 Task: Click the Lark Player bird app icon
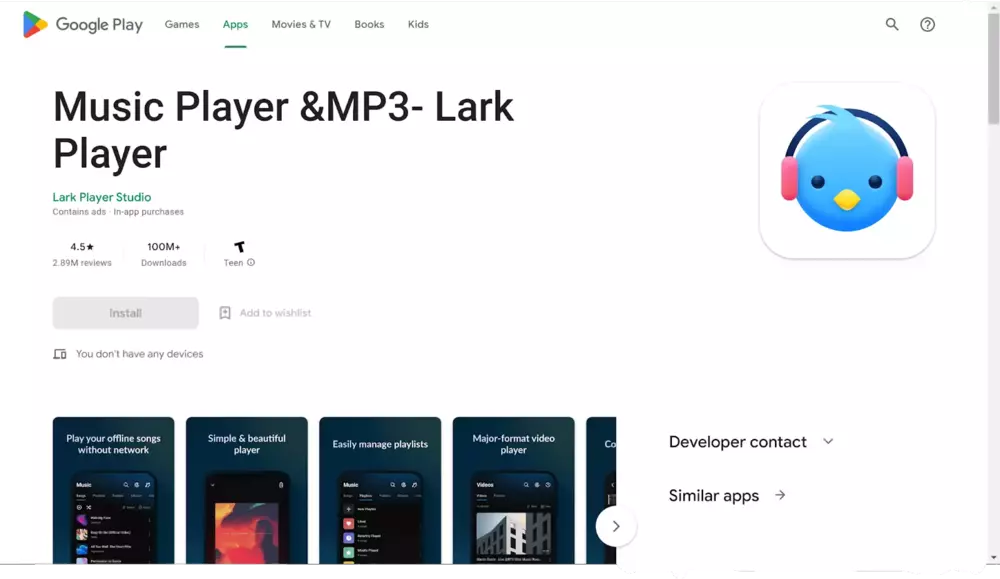[847, 170]
